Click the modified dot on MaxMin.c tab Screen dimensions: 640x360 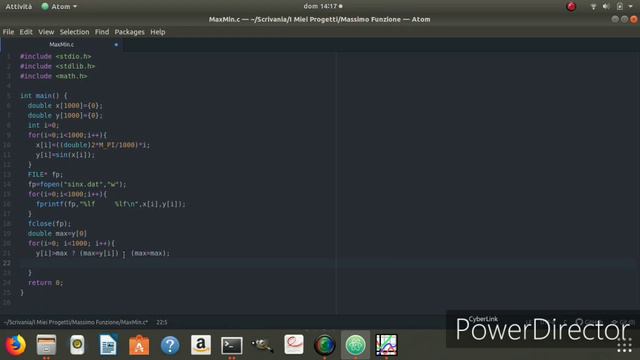click(116, 44)
